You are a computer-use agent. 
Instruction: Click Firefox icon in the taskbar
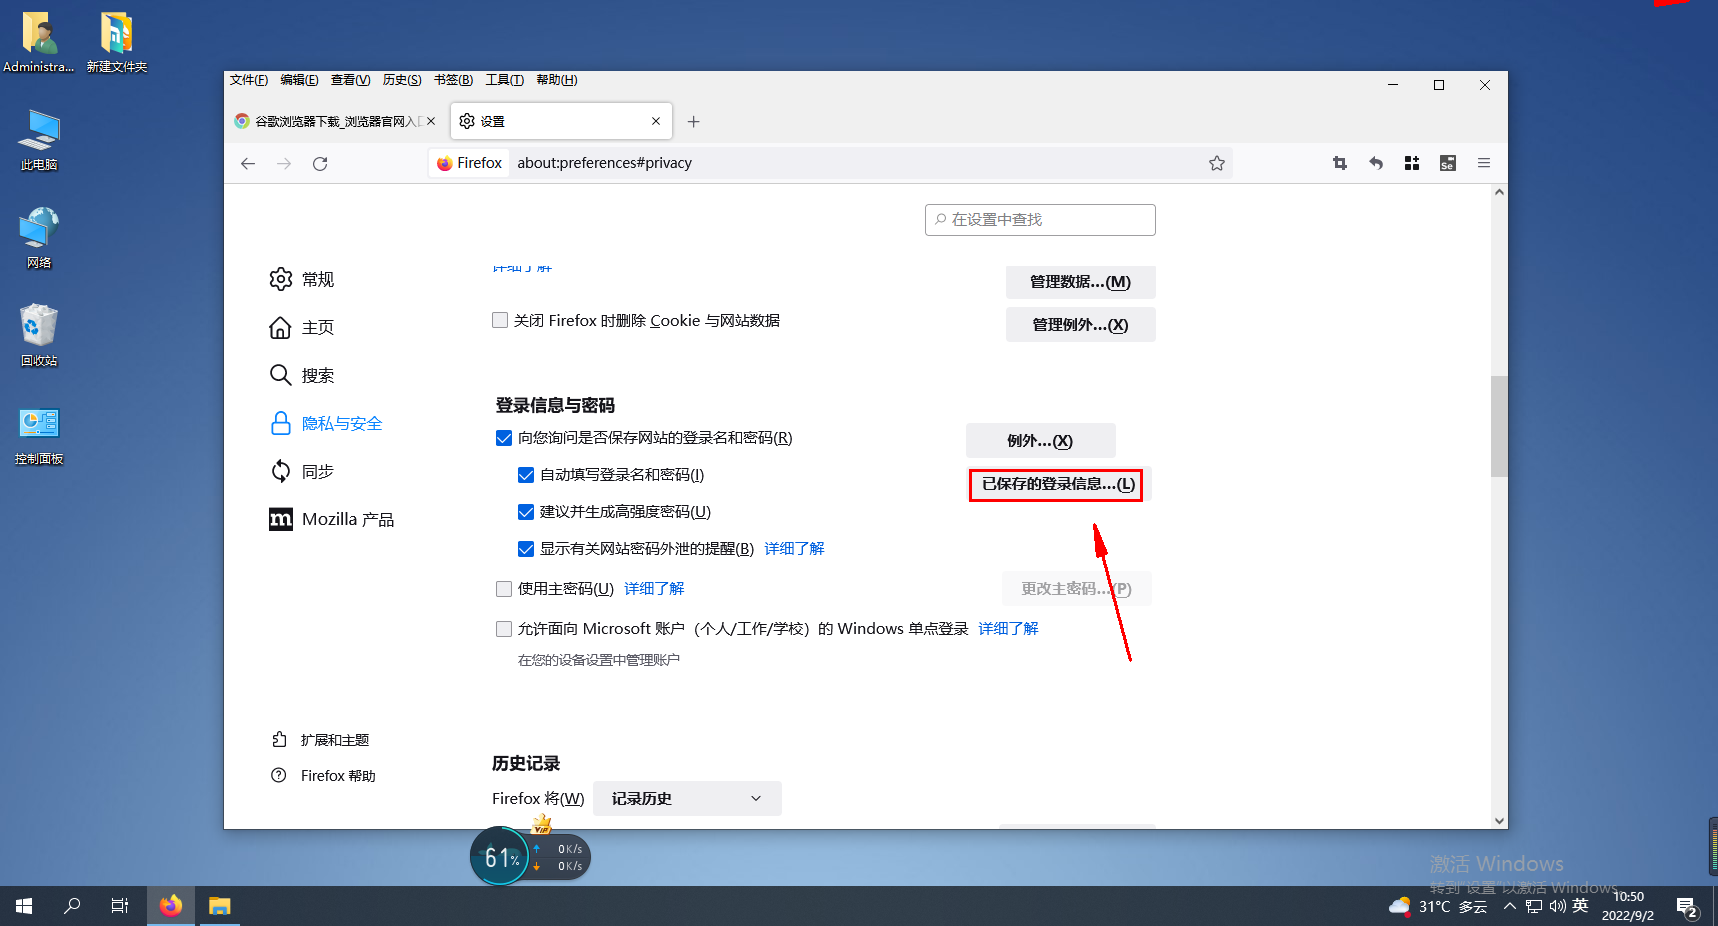(x=171, y=906)
